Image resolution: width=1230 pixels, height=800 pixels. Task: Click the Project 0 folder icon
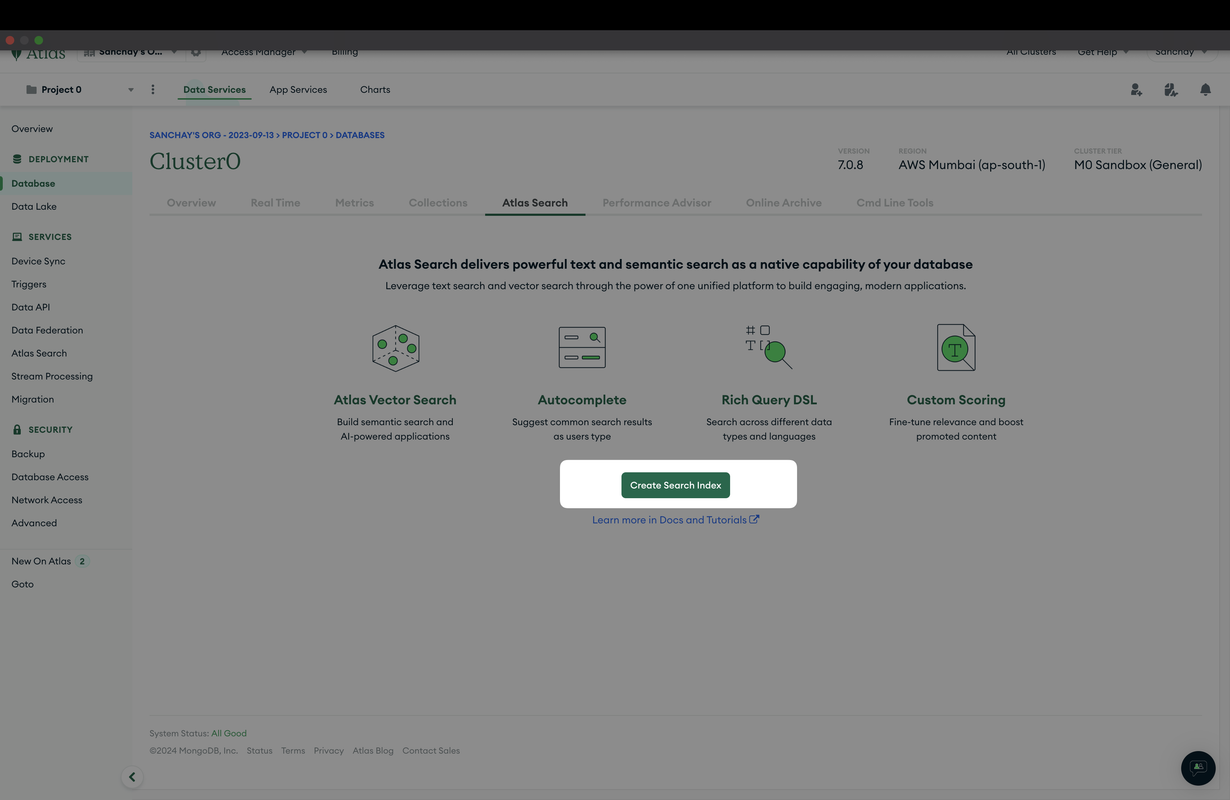tap(31, 90)
